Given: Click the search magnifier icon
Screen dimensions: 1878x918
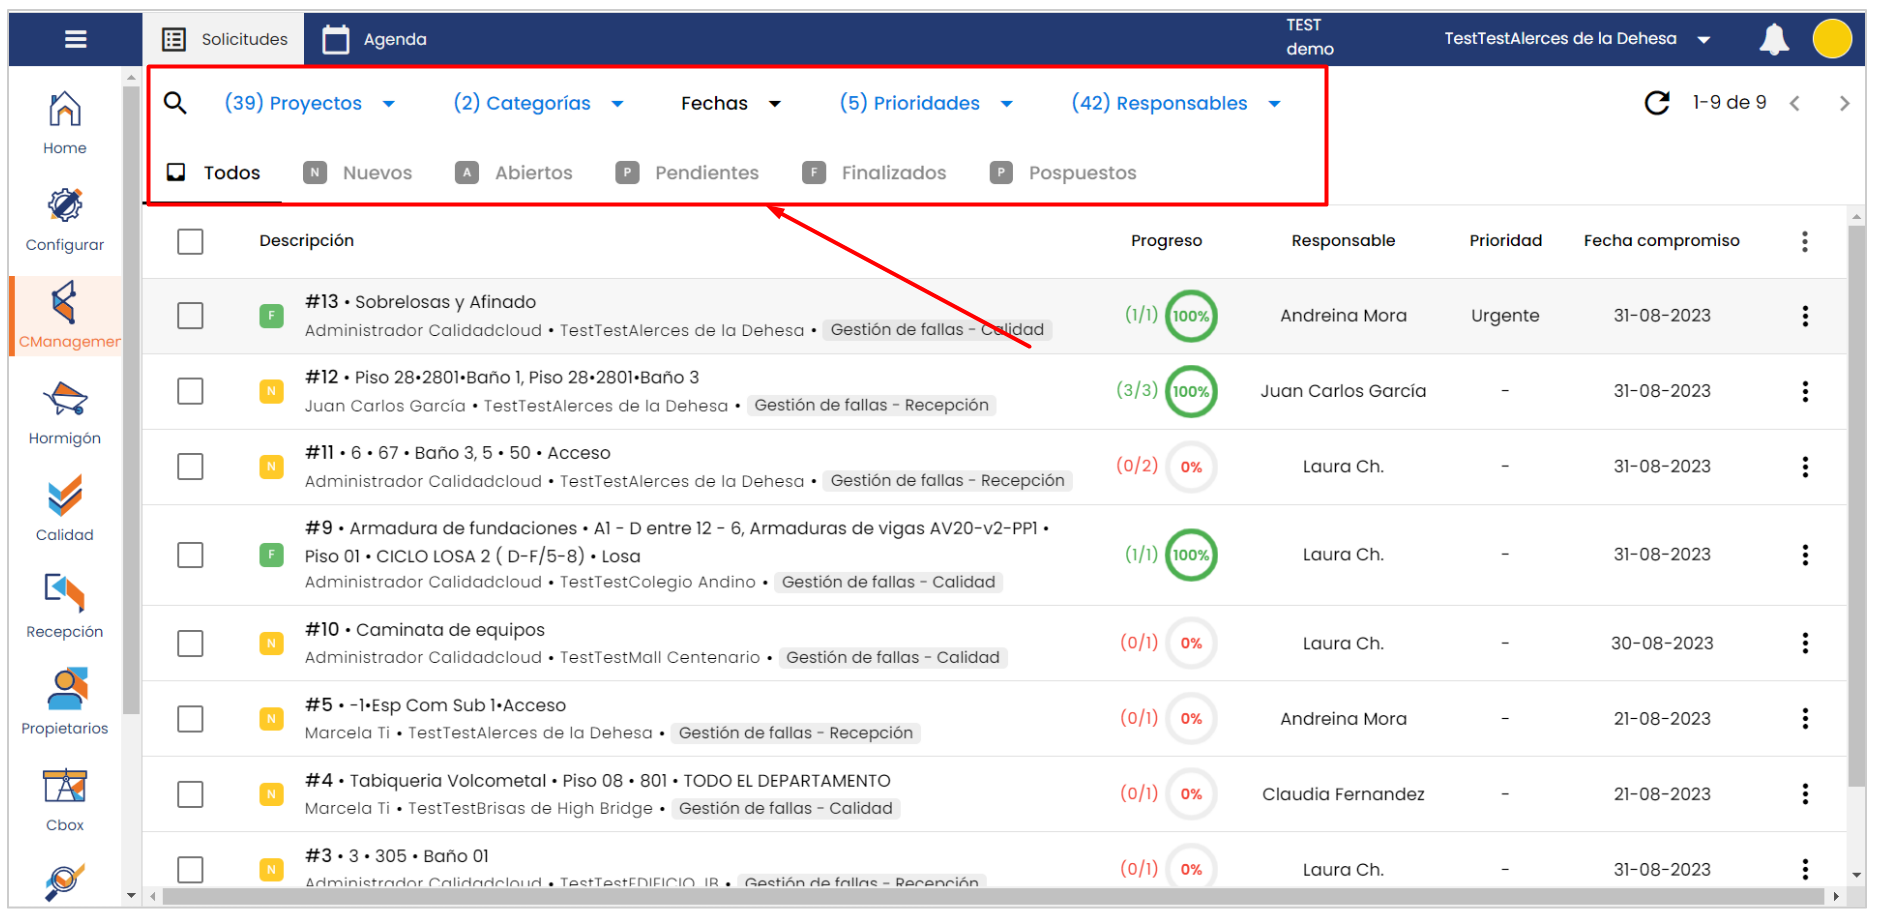Looking at the screenshot, I should tap(175, 103).
